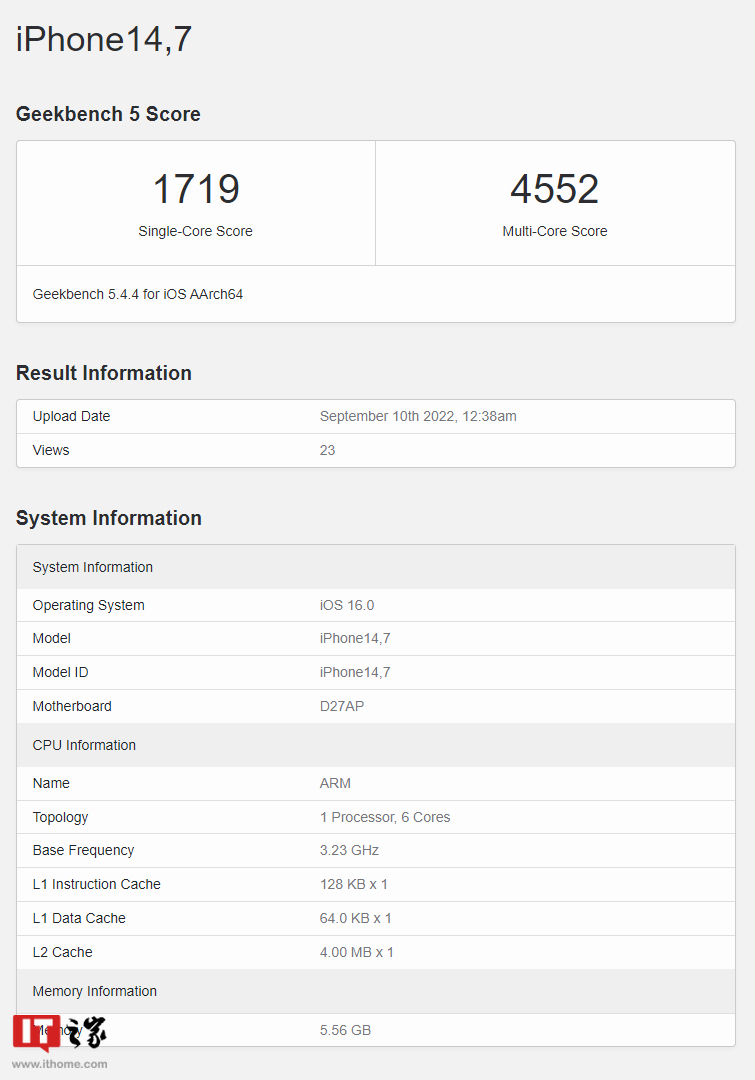Click the iPhone14,7 page title
755x1080 pixels.
pyautogui.click(x=104, y=39)
